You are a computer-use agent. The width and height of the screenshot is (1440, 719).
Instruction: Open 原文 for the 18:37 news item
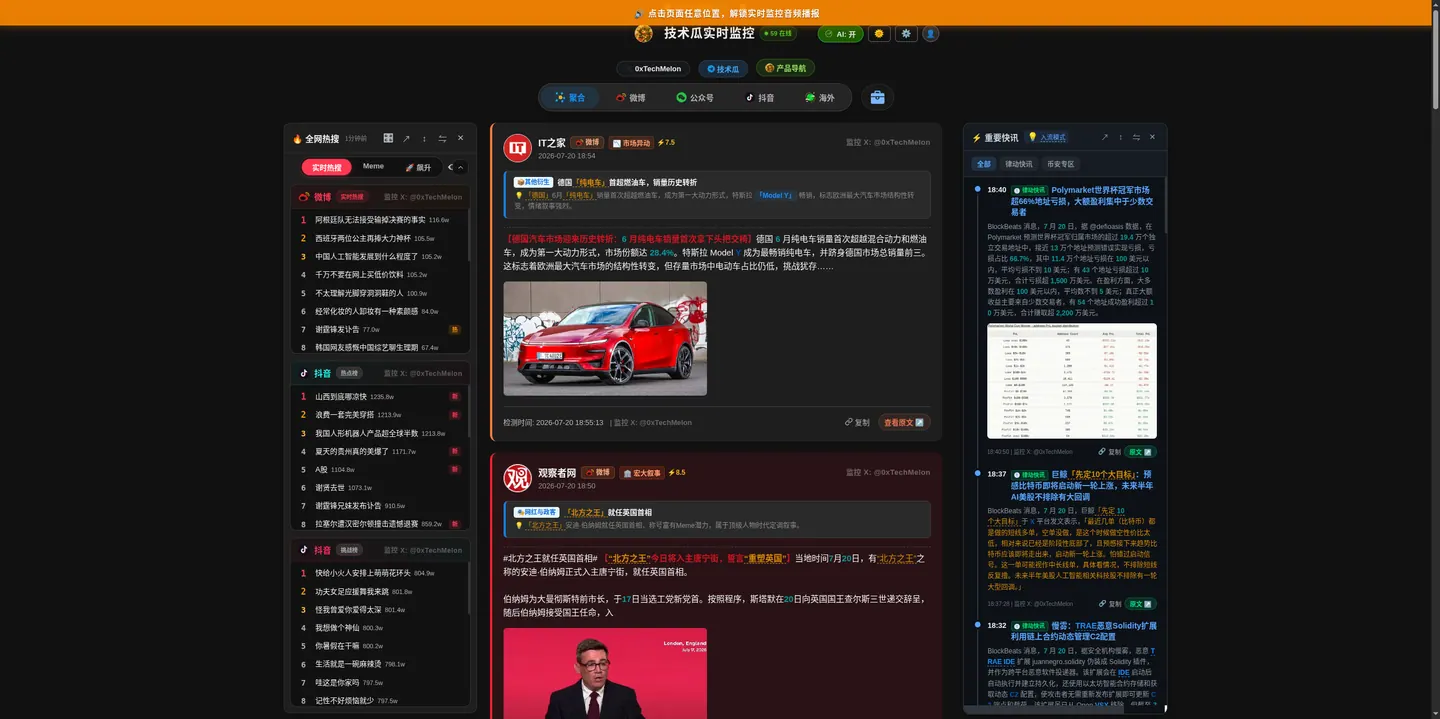click(1140, 604)
